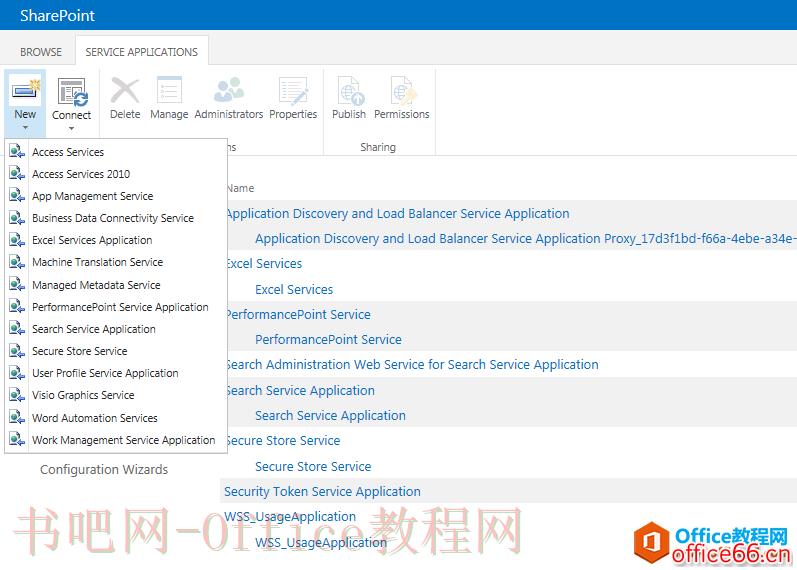This screenshot has height=570, width=797.
Task: Open Configuration Wizards in side navigation
Action: tap(104, 469)
